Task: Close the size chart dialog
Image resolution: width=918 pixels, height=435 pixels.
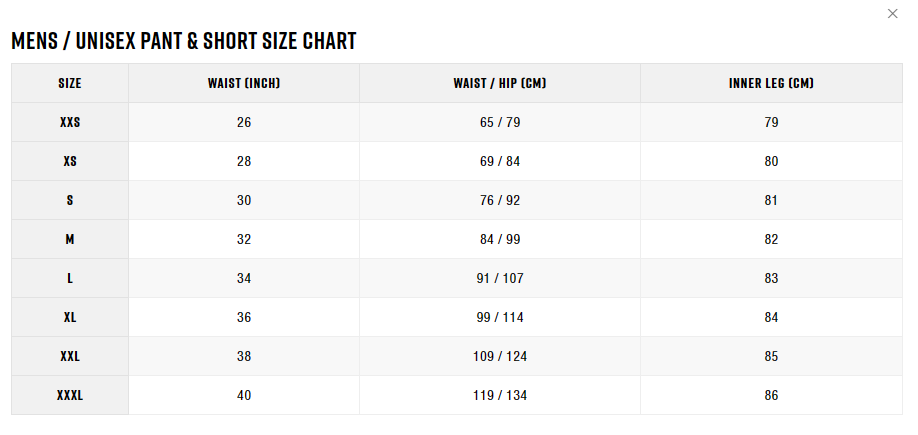Action: [892, 13]
